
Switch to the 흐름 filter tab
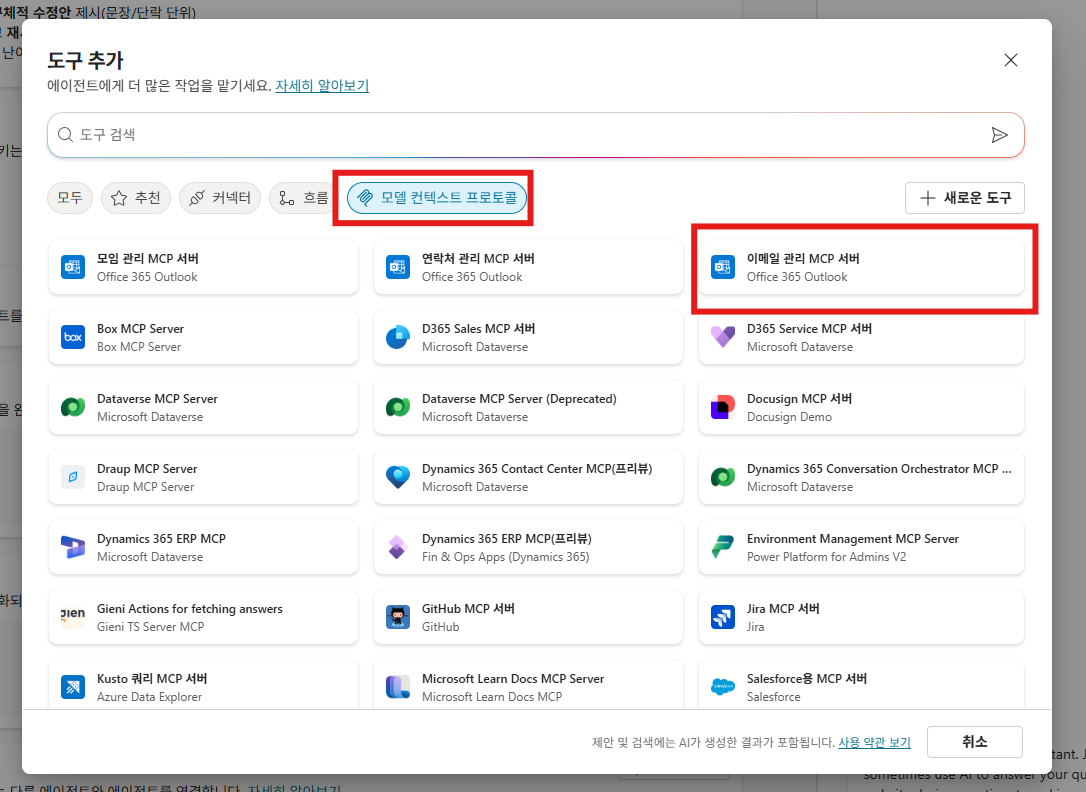303,198
